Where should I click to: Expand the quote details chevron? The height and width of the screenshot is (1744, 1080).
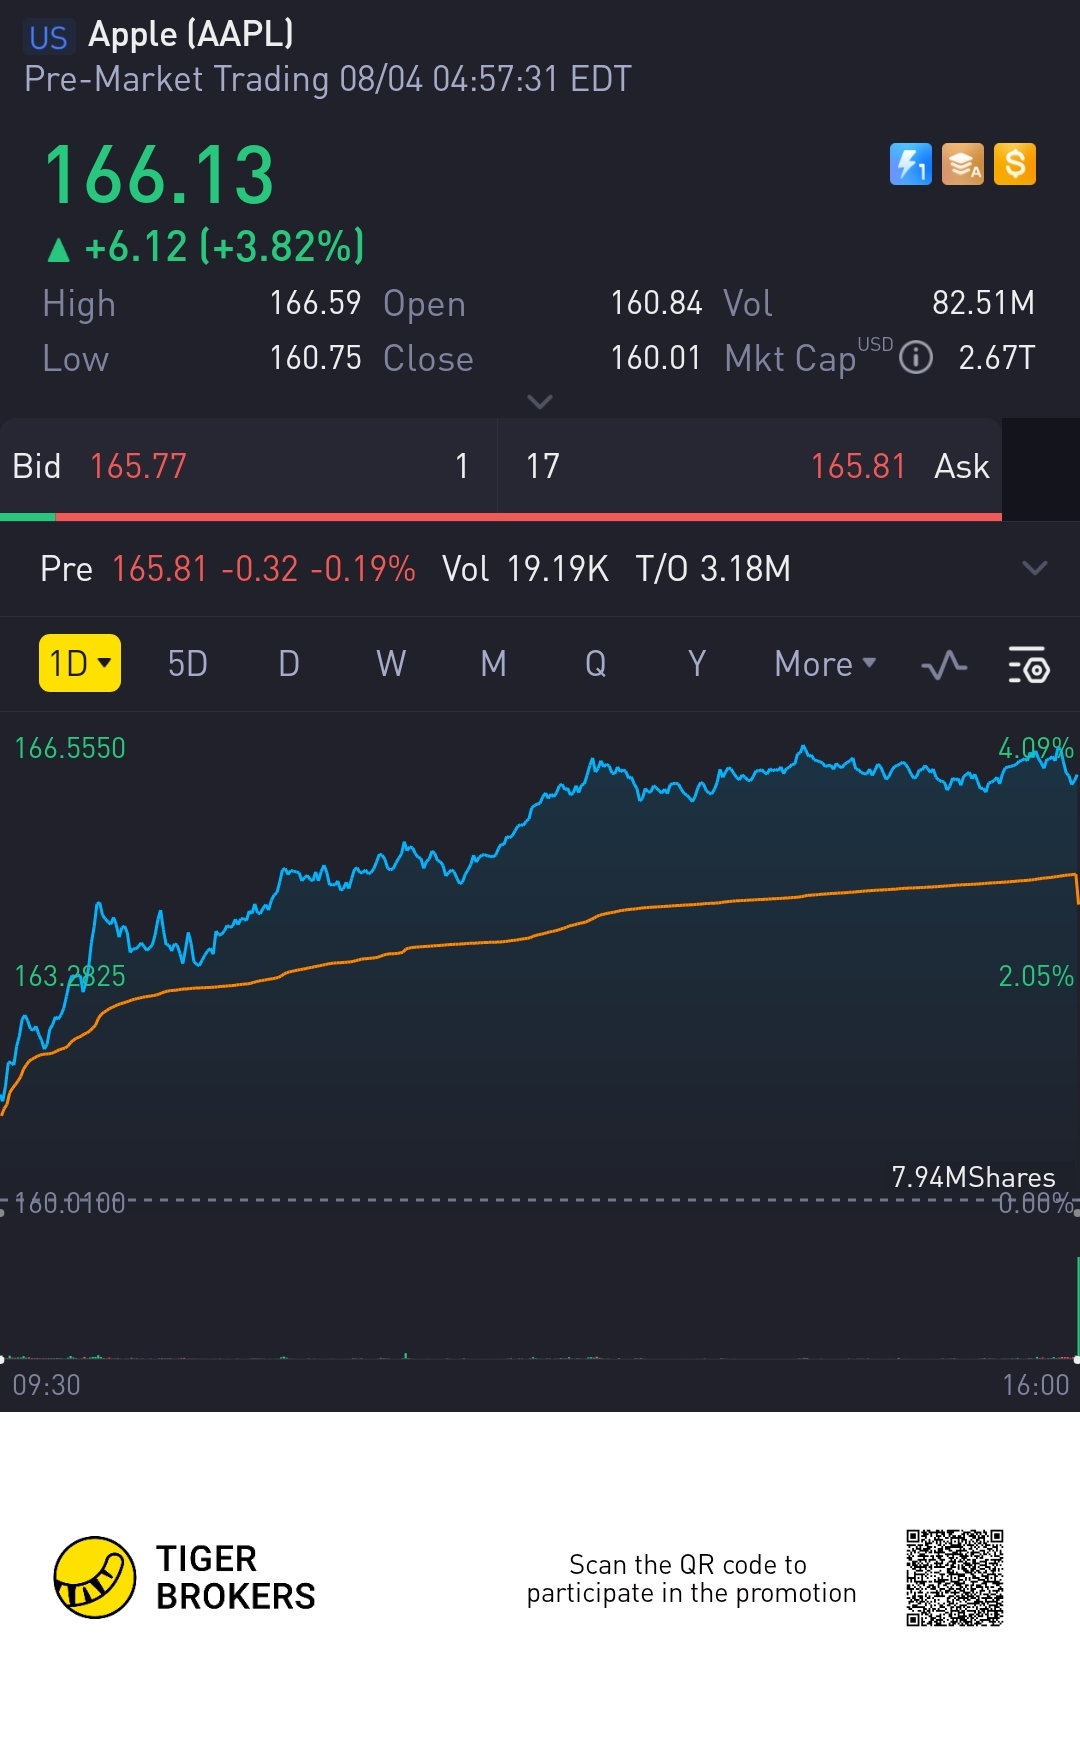point(540,402)
